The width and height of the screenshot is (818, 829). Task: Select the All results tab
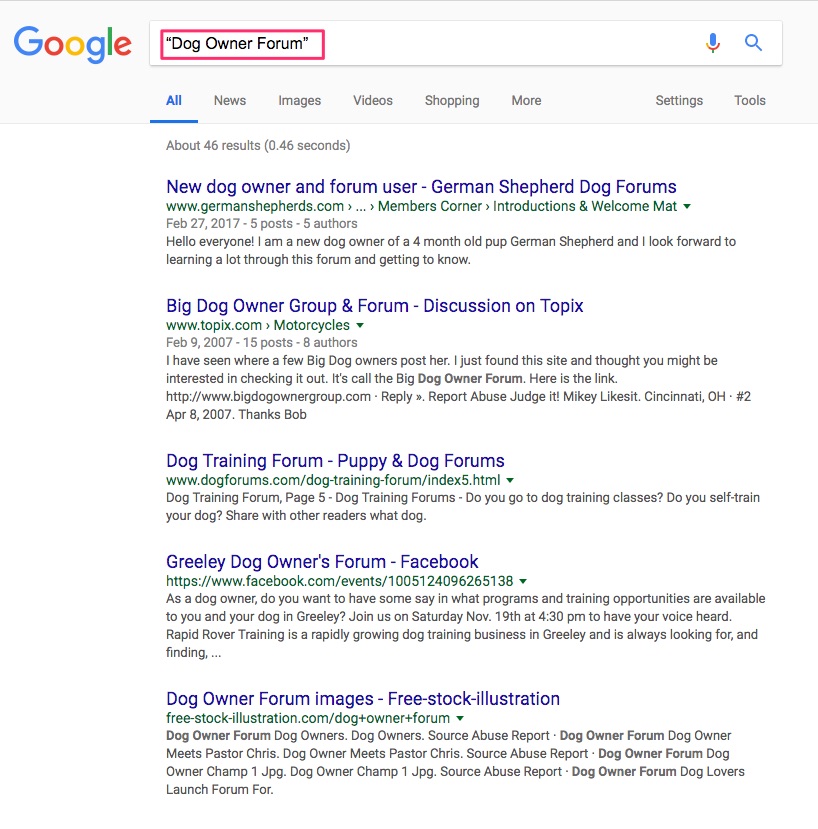click(x=173, y=100)
